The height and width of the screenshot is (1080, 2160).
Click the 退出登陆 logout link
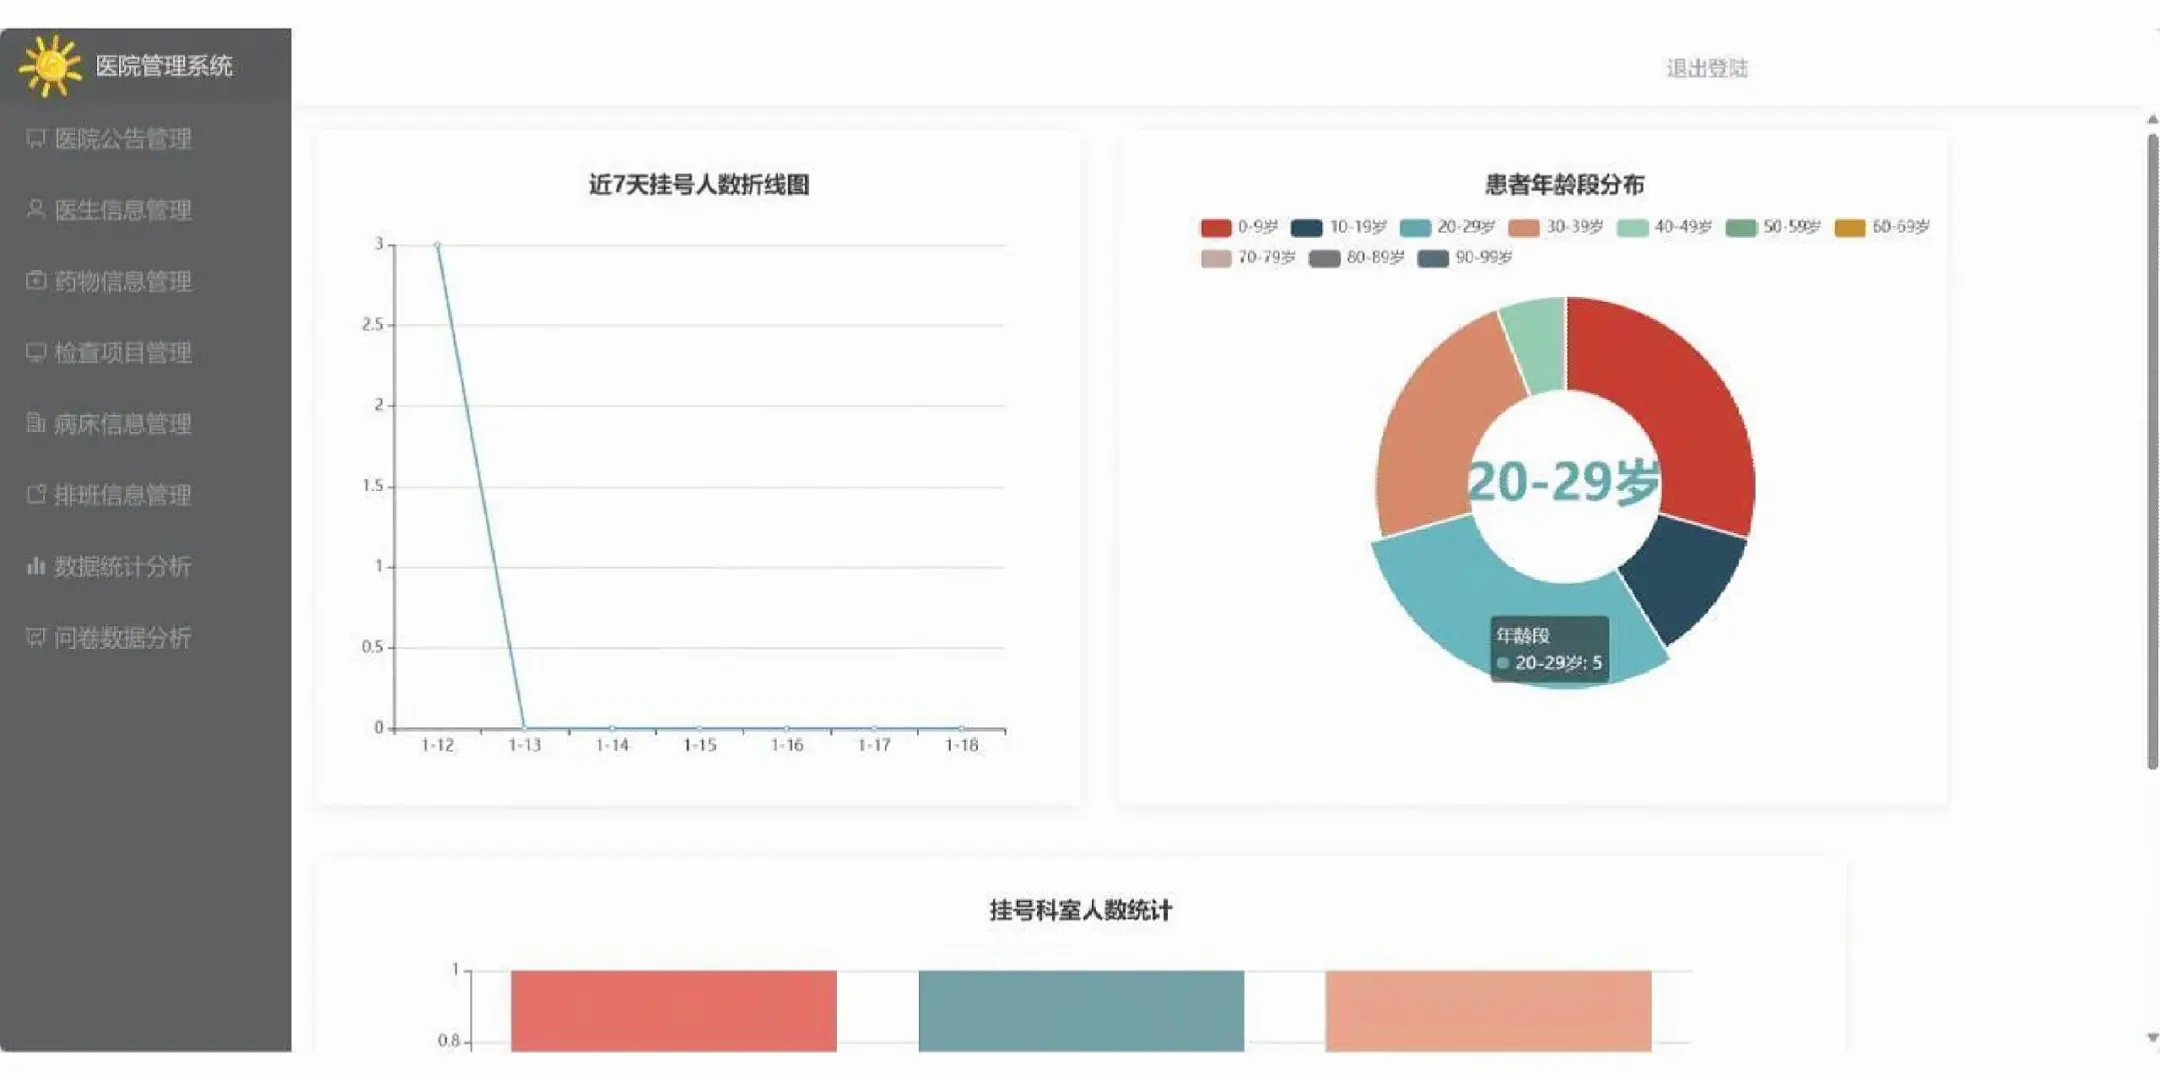[x=1706, y=68]
